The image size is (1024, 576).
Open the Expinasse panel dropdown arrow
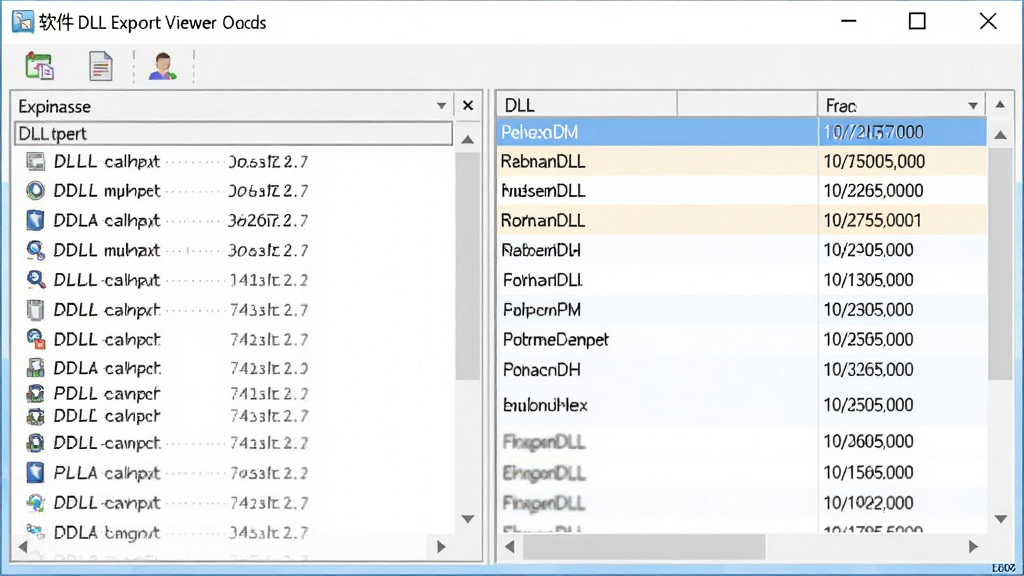click(x=441, y=106)
